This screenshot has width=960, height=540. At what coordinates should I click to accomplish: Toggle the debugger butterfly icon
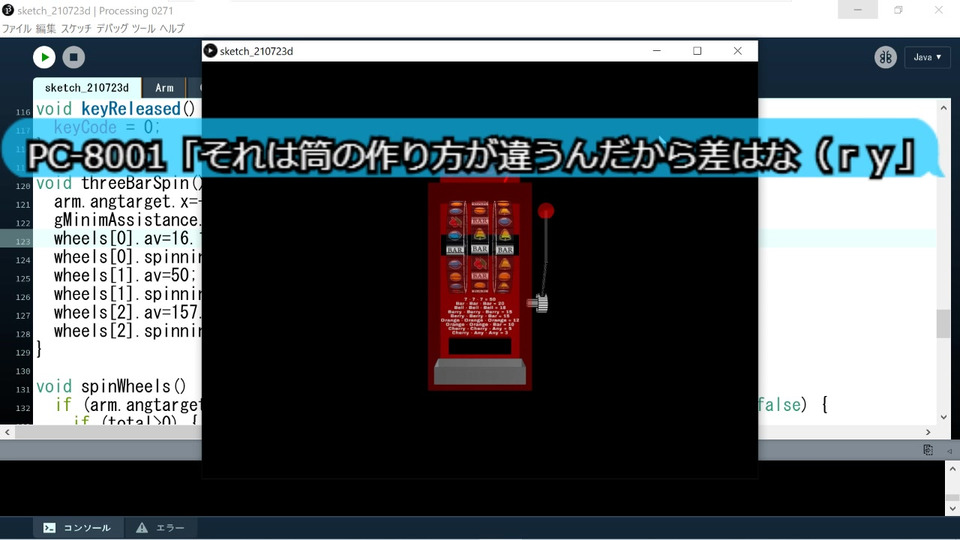pyautogui.click(x=885, y=57)
